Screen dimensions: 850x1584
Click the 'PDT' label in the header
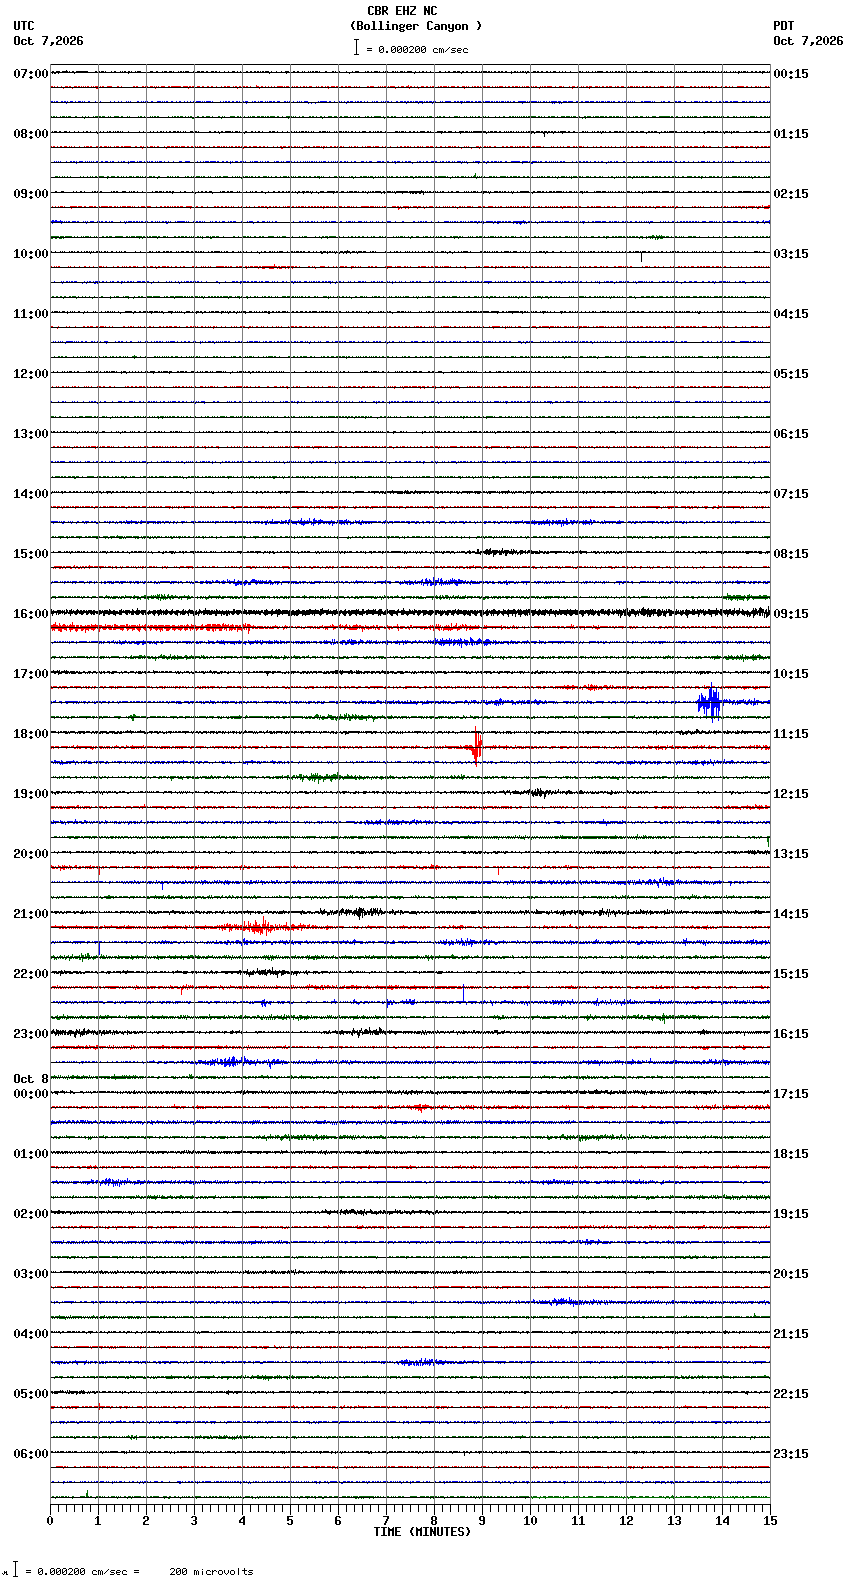pyautogui.click(x=783, y=26)
